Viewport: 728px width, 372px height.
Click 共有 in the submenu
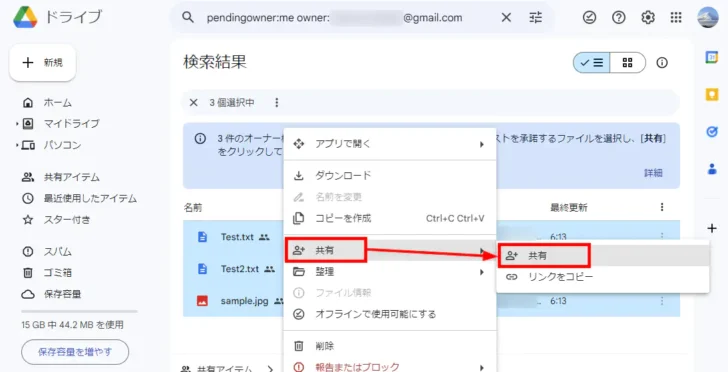(x=603, y=255)
